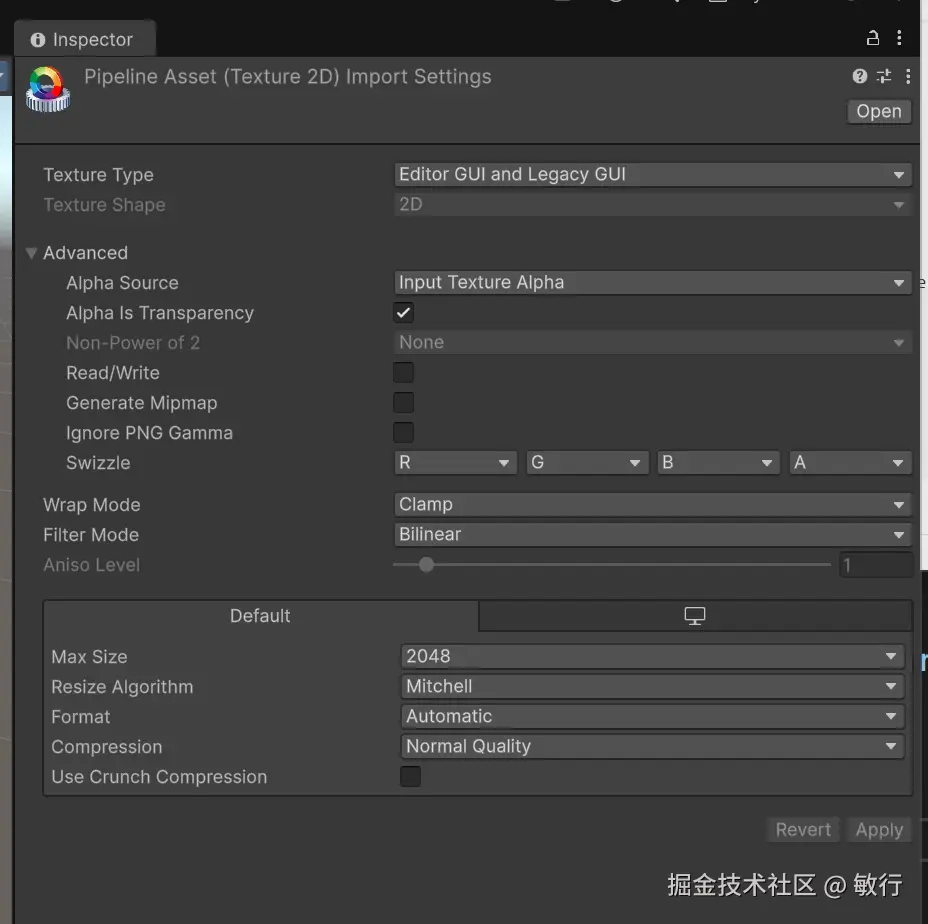This screenshot has height=924, width=928.
Task: Enable Generate Mipmap checkbox
Action: (403, 403)
